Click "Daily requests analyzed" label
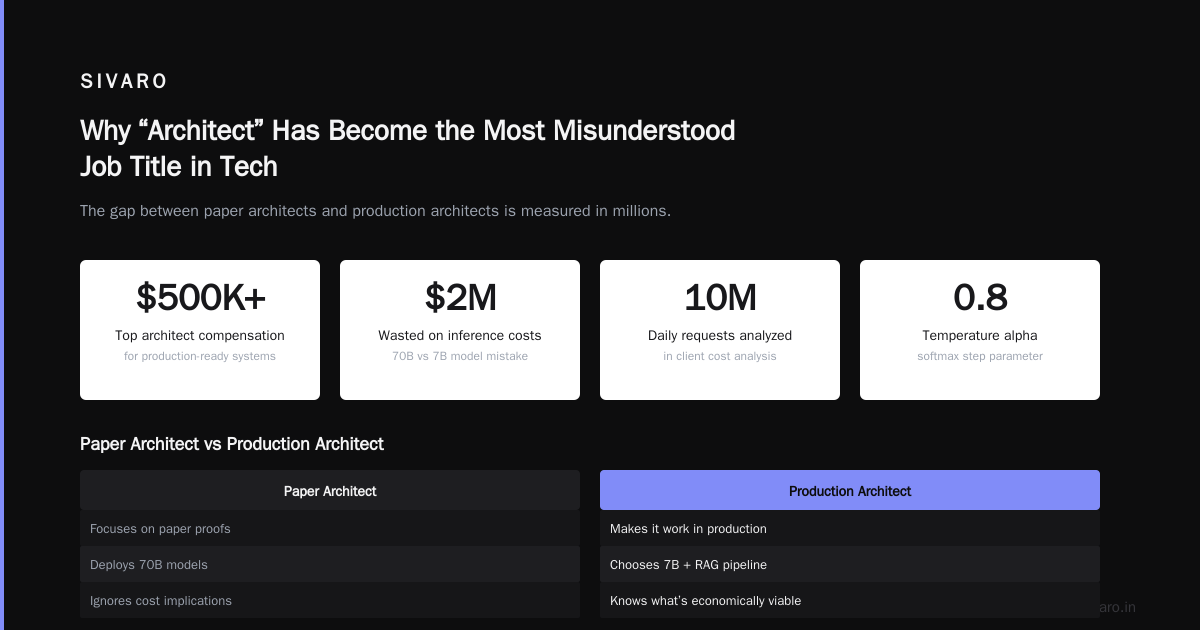The height and width of the screenshot is (630, 1200). point(720,336)
